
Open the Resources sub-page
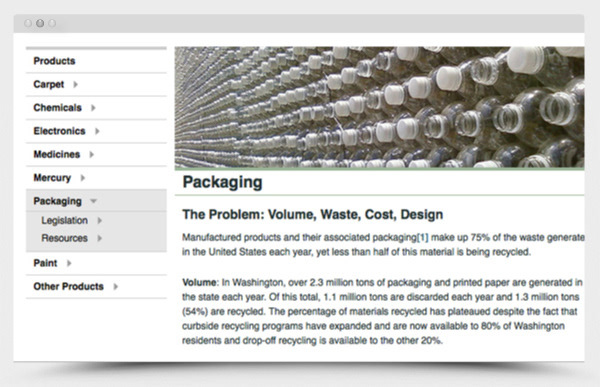[x=65, y=238]
